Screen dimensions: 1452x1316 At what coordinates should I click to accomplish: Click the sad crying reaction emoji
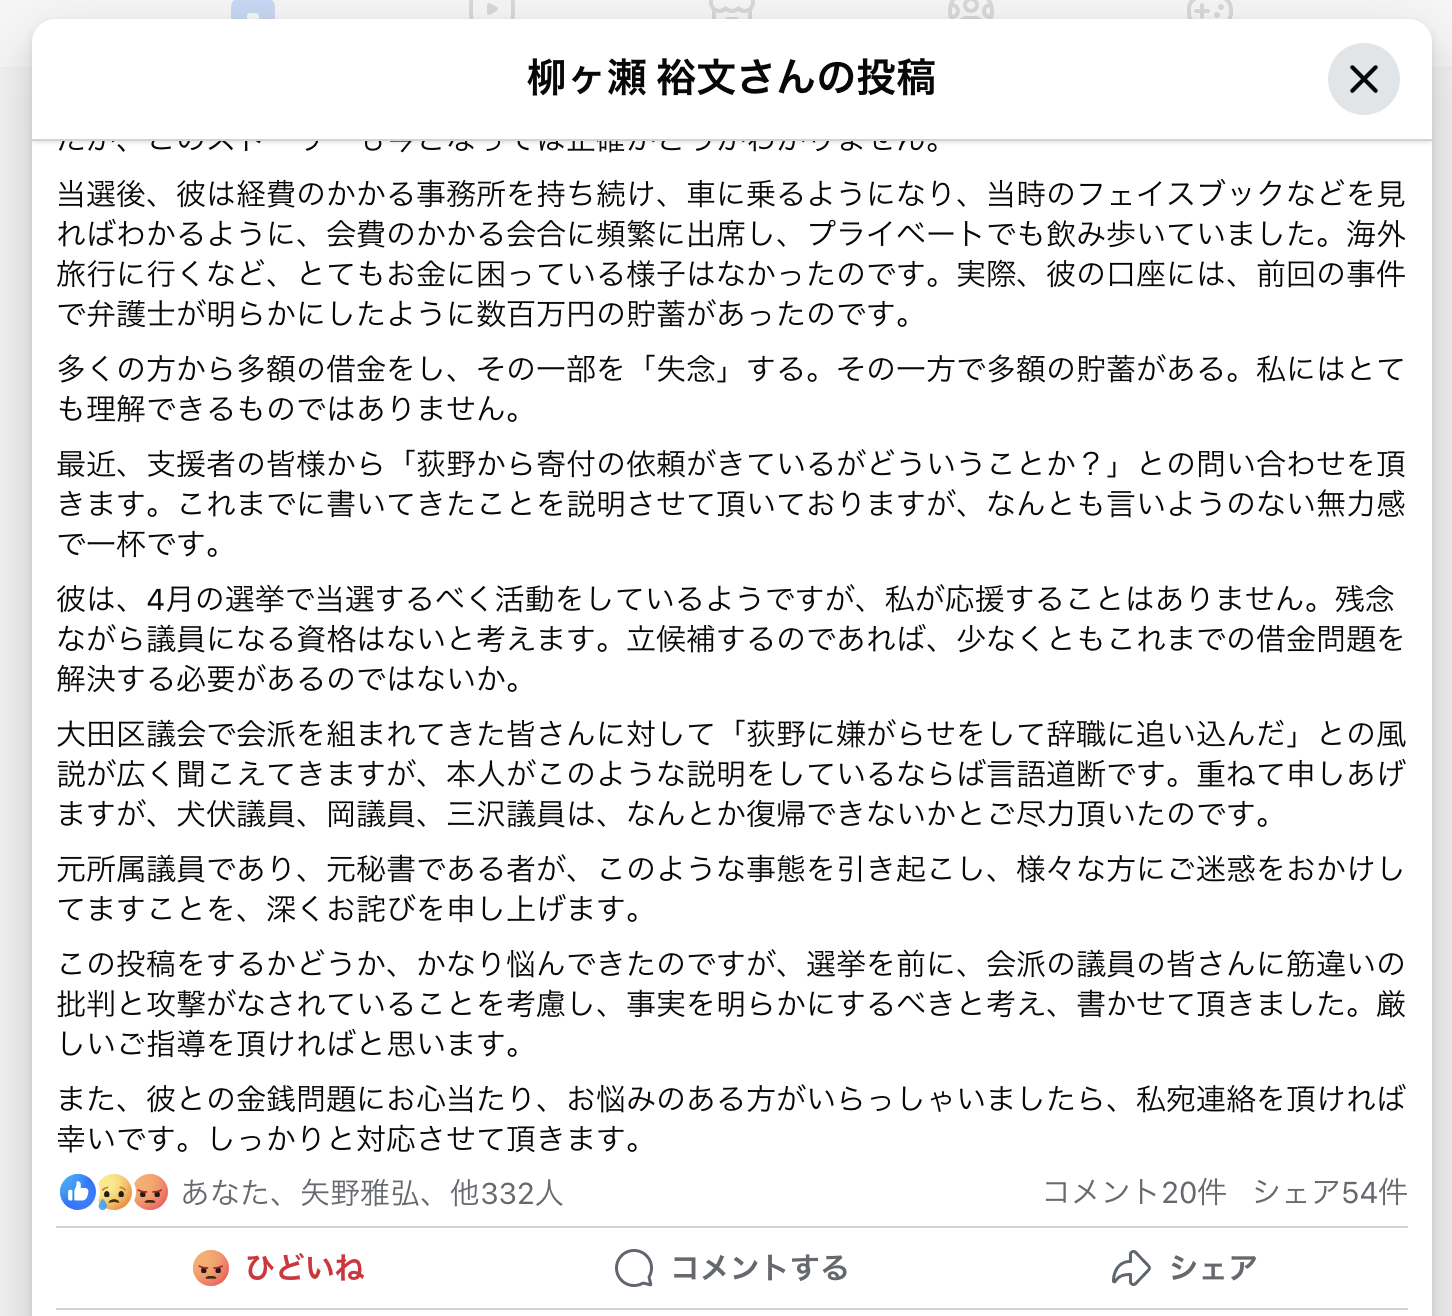(114, 1191)
